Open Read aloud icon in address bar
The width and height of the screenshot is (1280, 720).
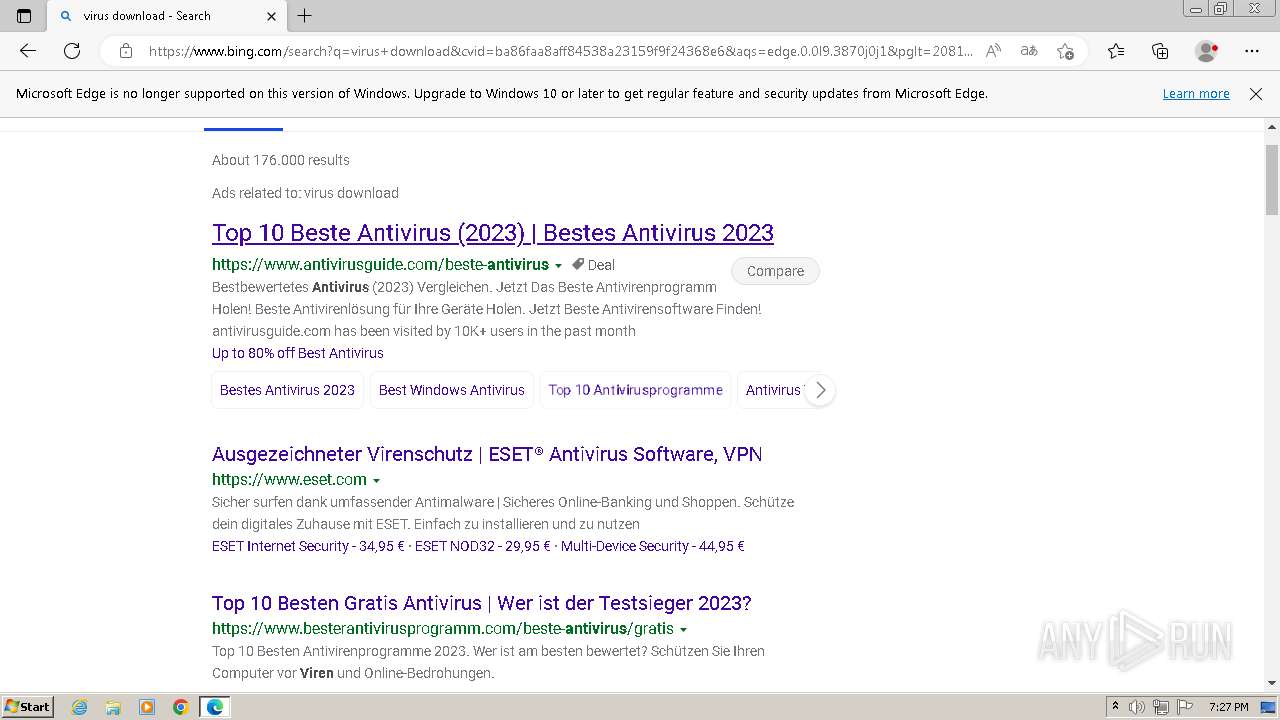point(993,51)
